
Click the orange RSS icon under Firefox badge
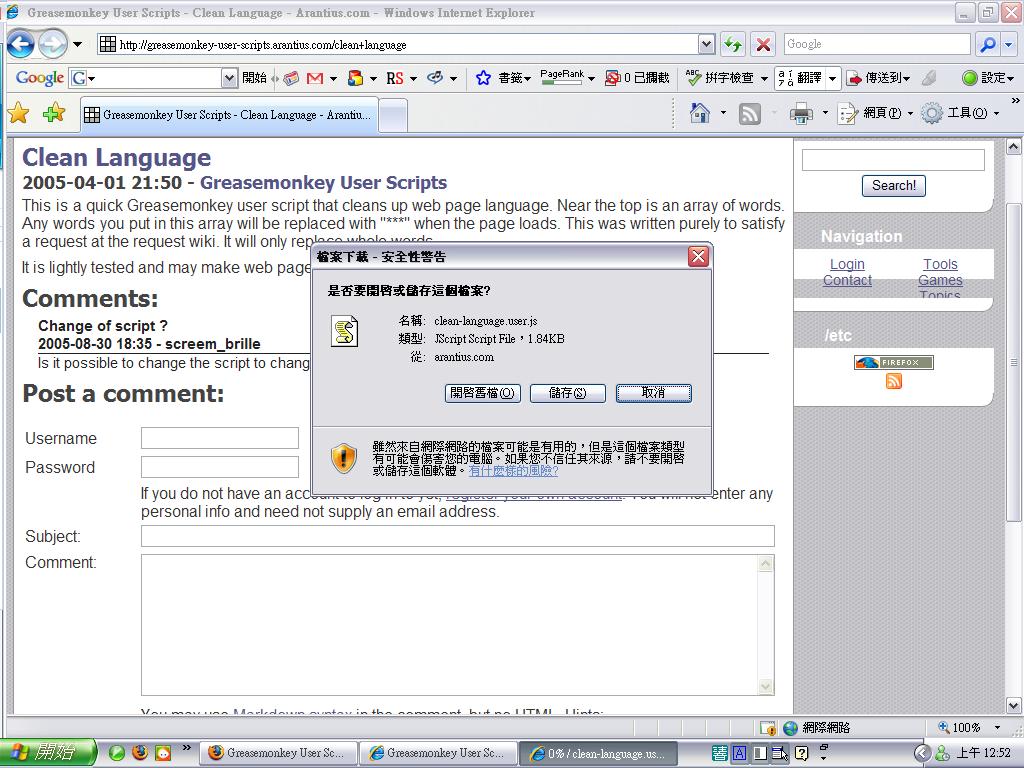coord(894,381)
